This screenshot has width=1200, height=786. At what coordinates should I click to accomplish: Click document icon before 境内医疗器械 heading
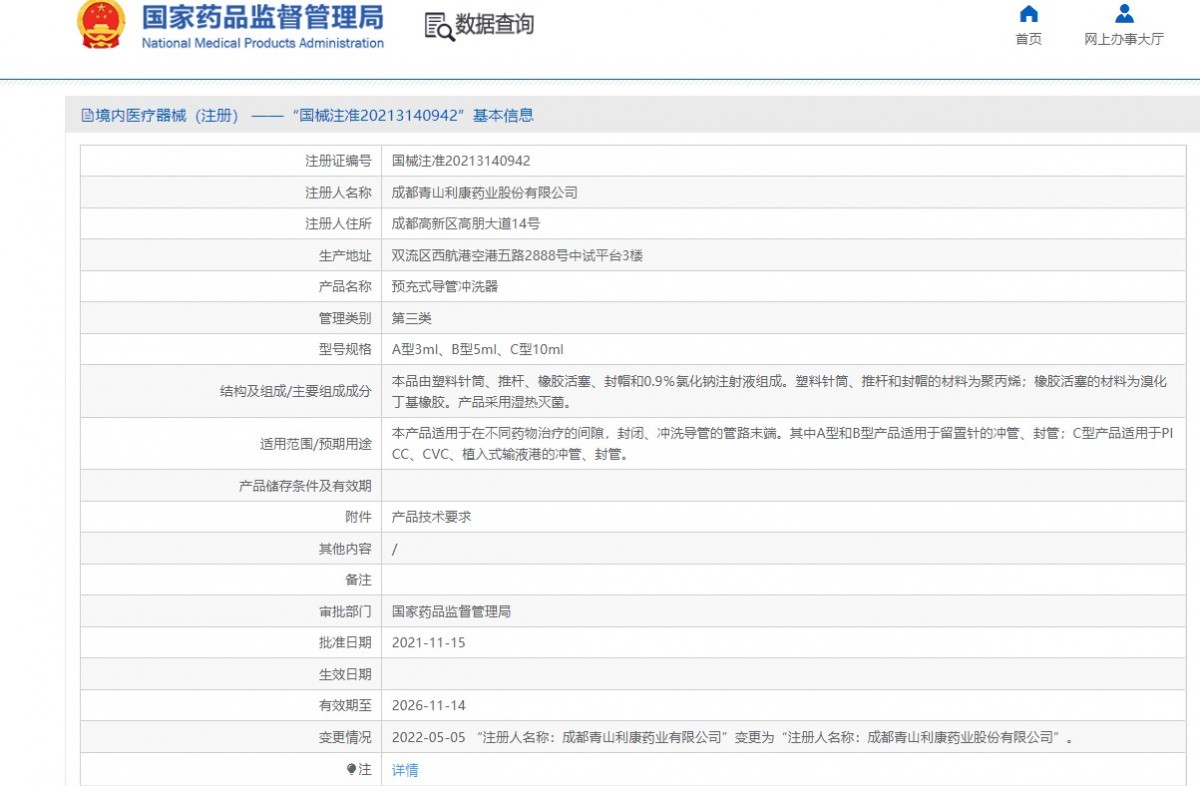pyautogui.click(x=87, y=115)
